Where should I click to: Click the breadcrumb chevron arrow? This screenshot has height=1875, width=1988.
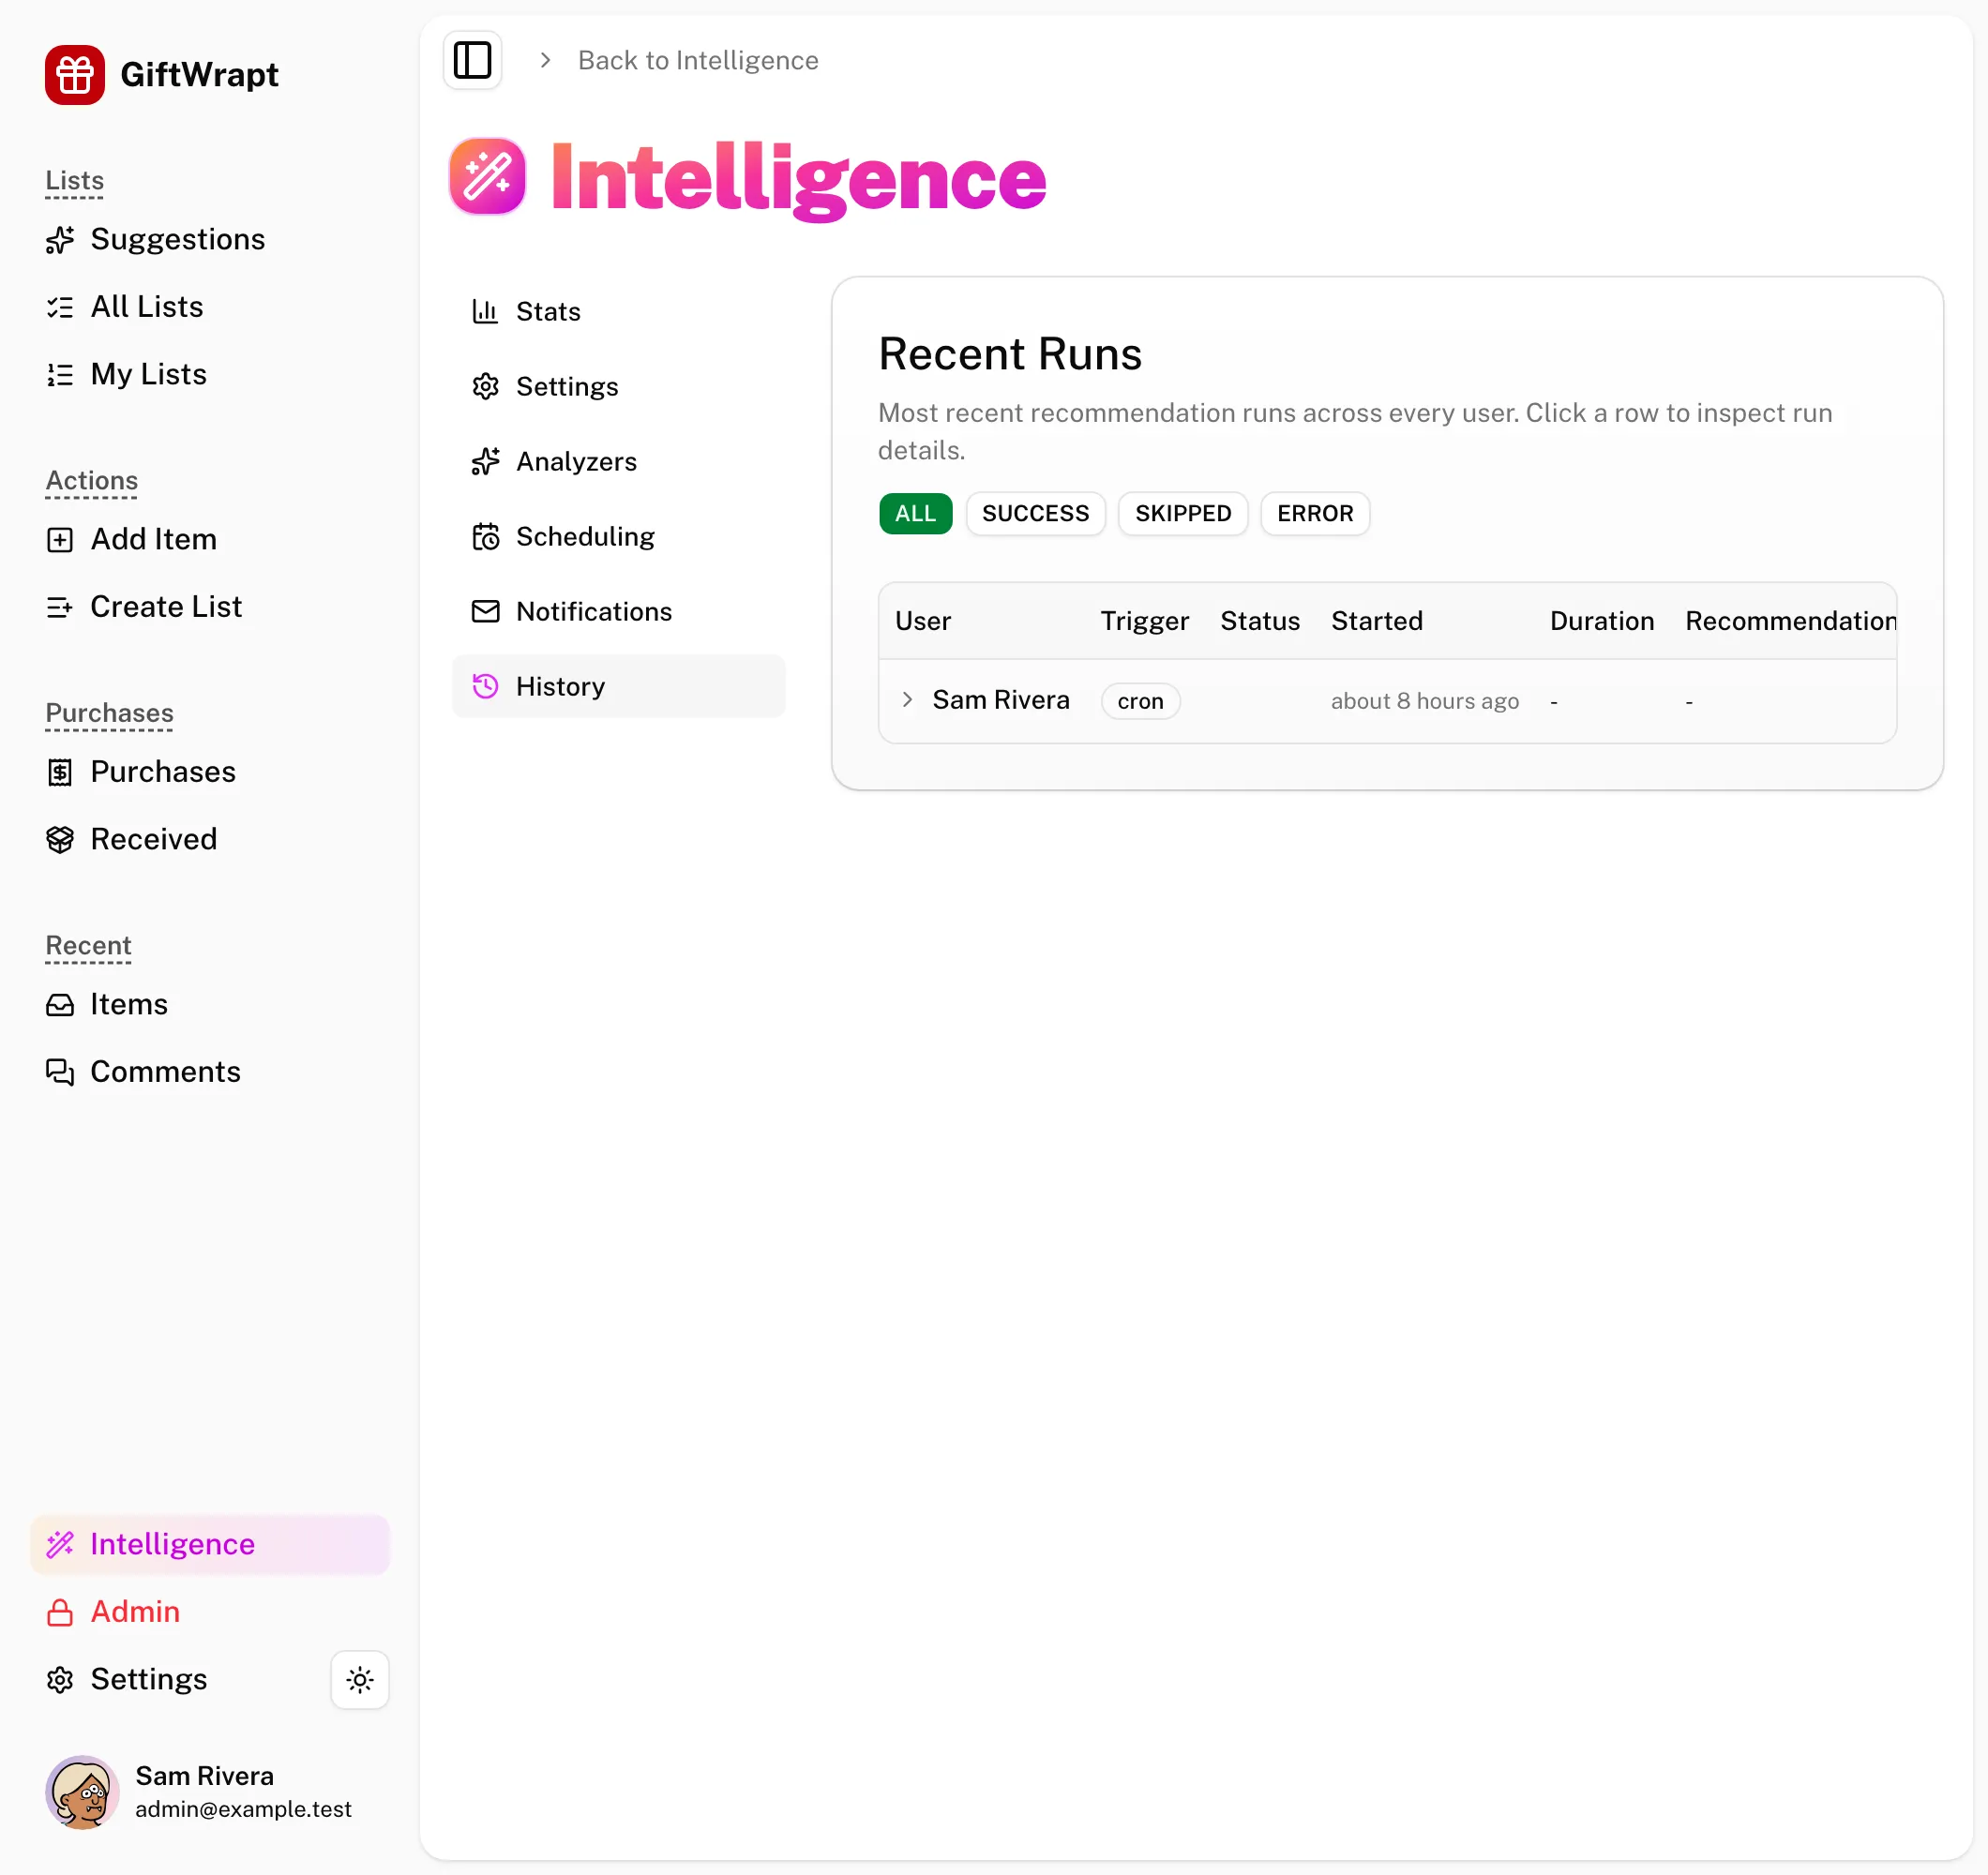(x=545, y=60)
